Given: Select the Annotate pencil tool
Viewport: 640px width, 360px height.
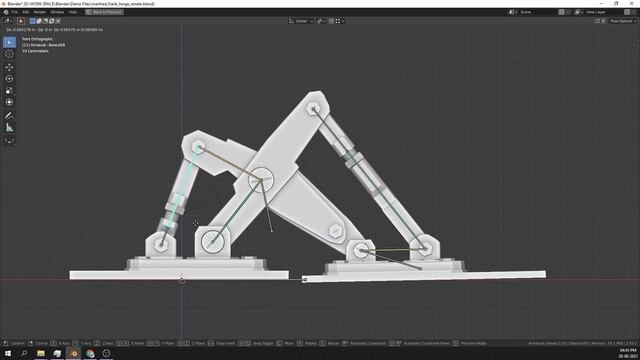Looking at the screenshot, I should coord(9,116).
